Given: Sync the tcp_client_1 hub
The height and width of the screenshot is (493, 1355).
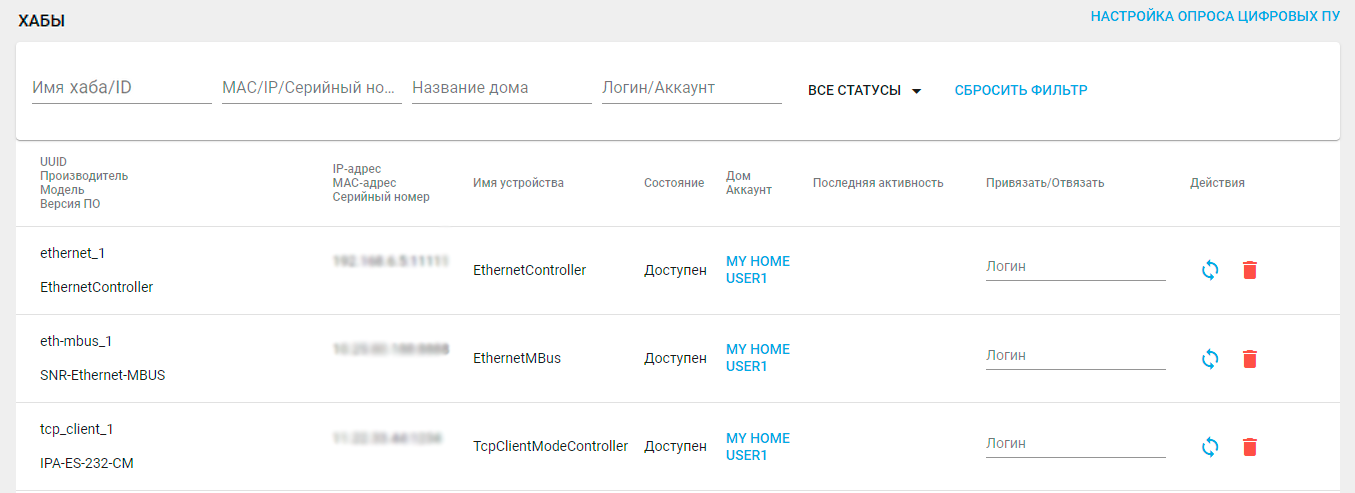Looking at the screenshot, I should (x=1210, y=446).
